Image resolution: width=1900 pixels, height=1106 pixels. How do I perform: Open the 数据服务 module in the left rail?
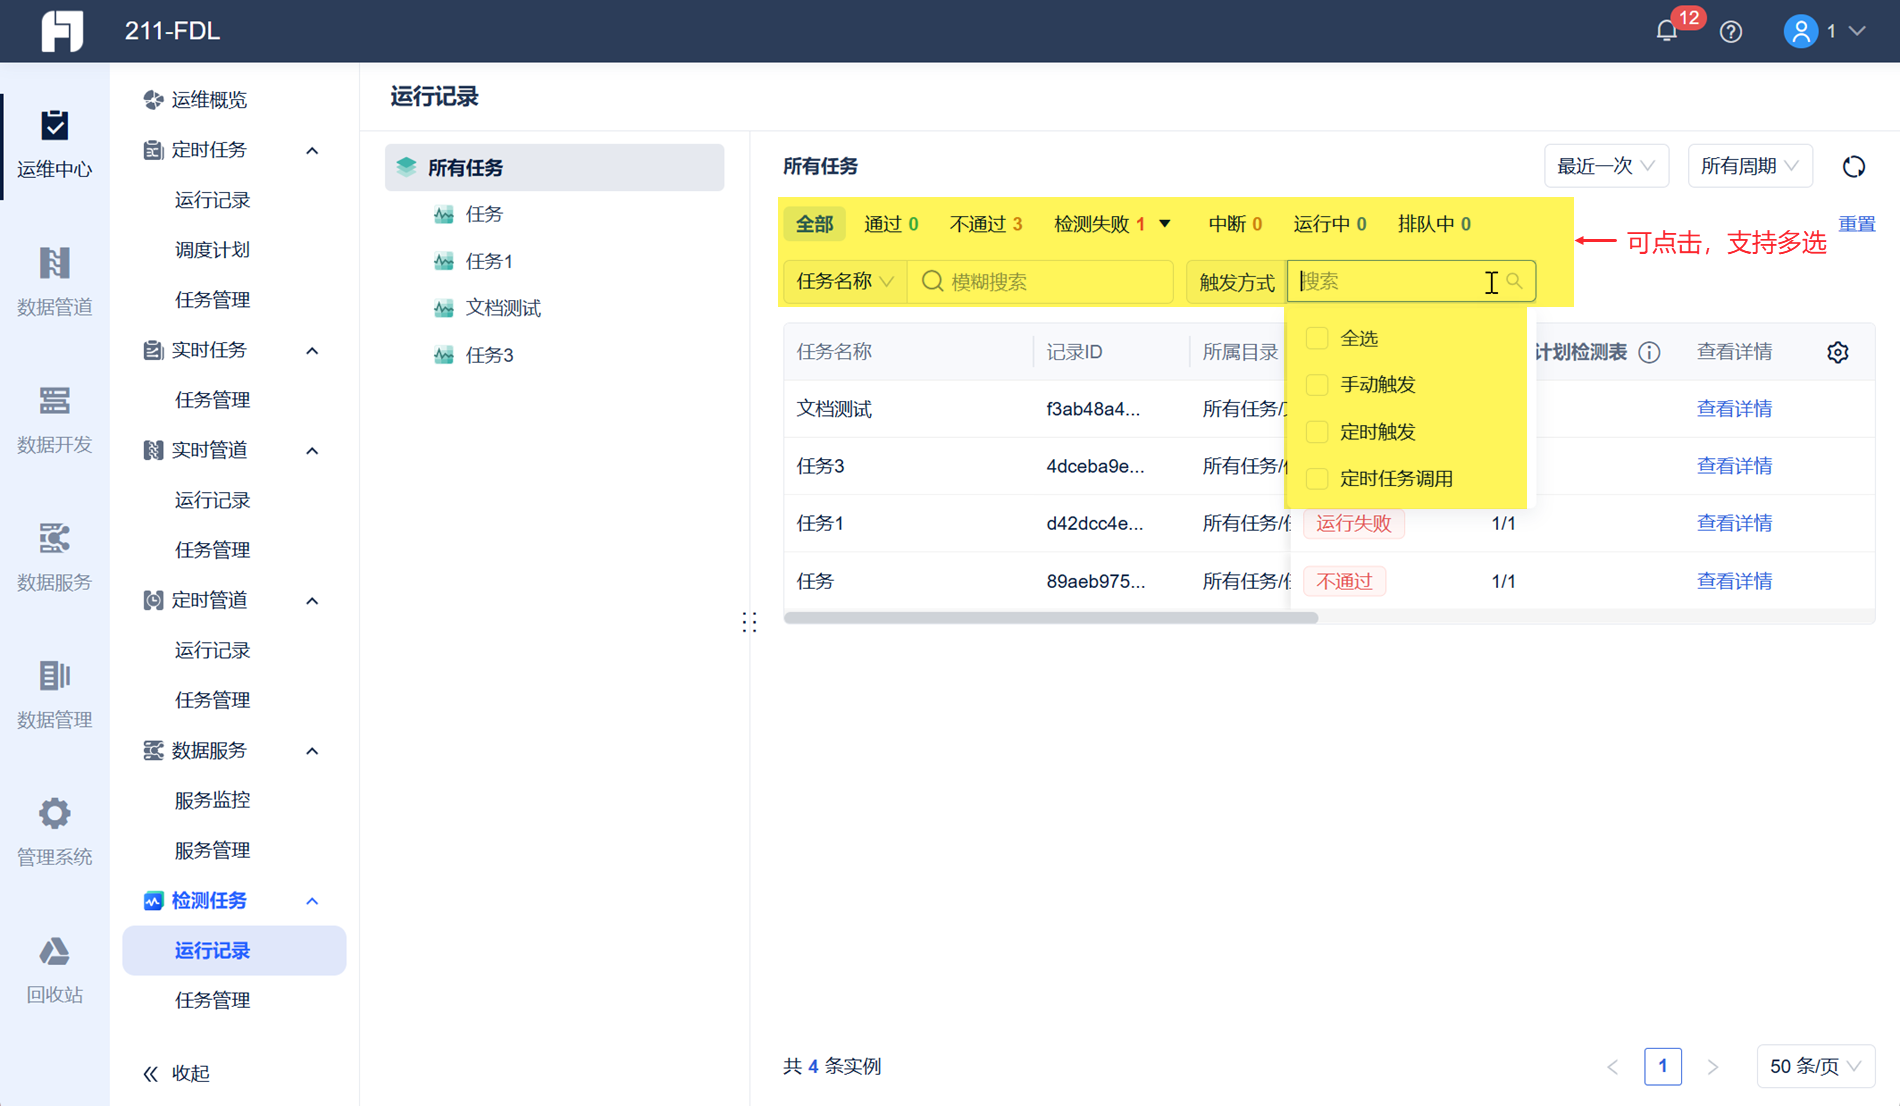click(x=54, y=557)
